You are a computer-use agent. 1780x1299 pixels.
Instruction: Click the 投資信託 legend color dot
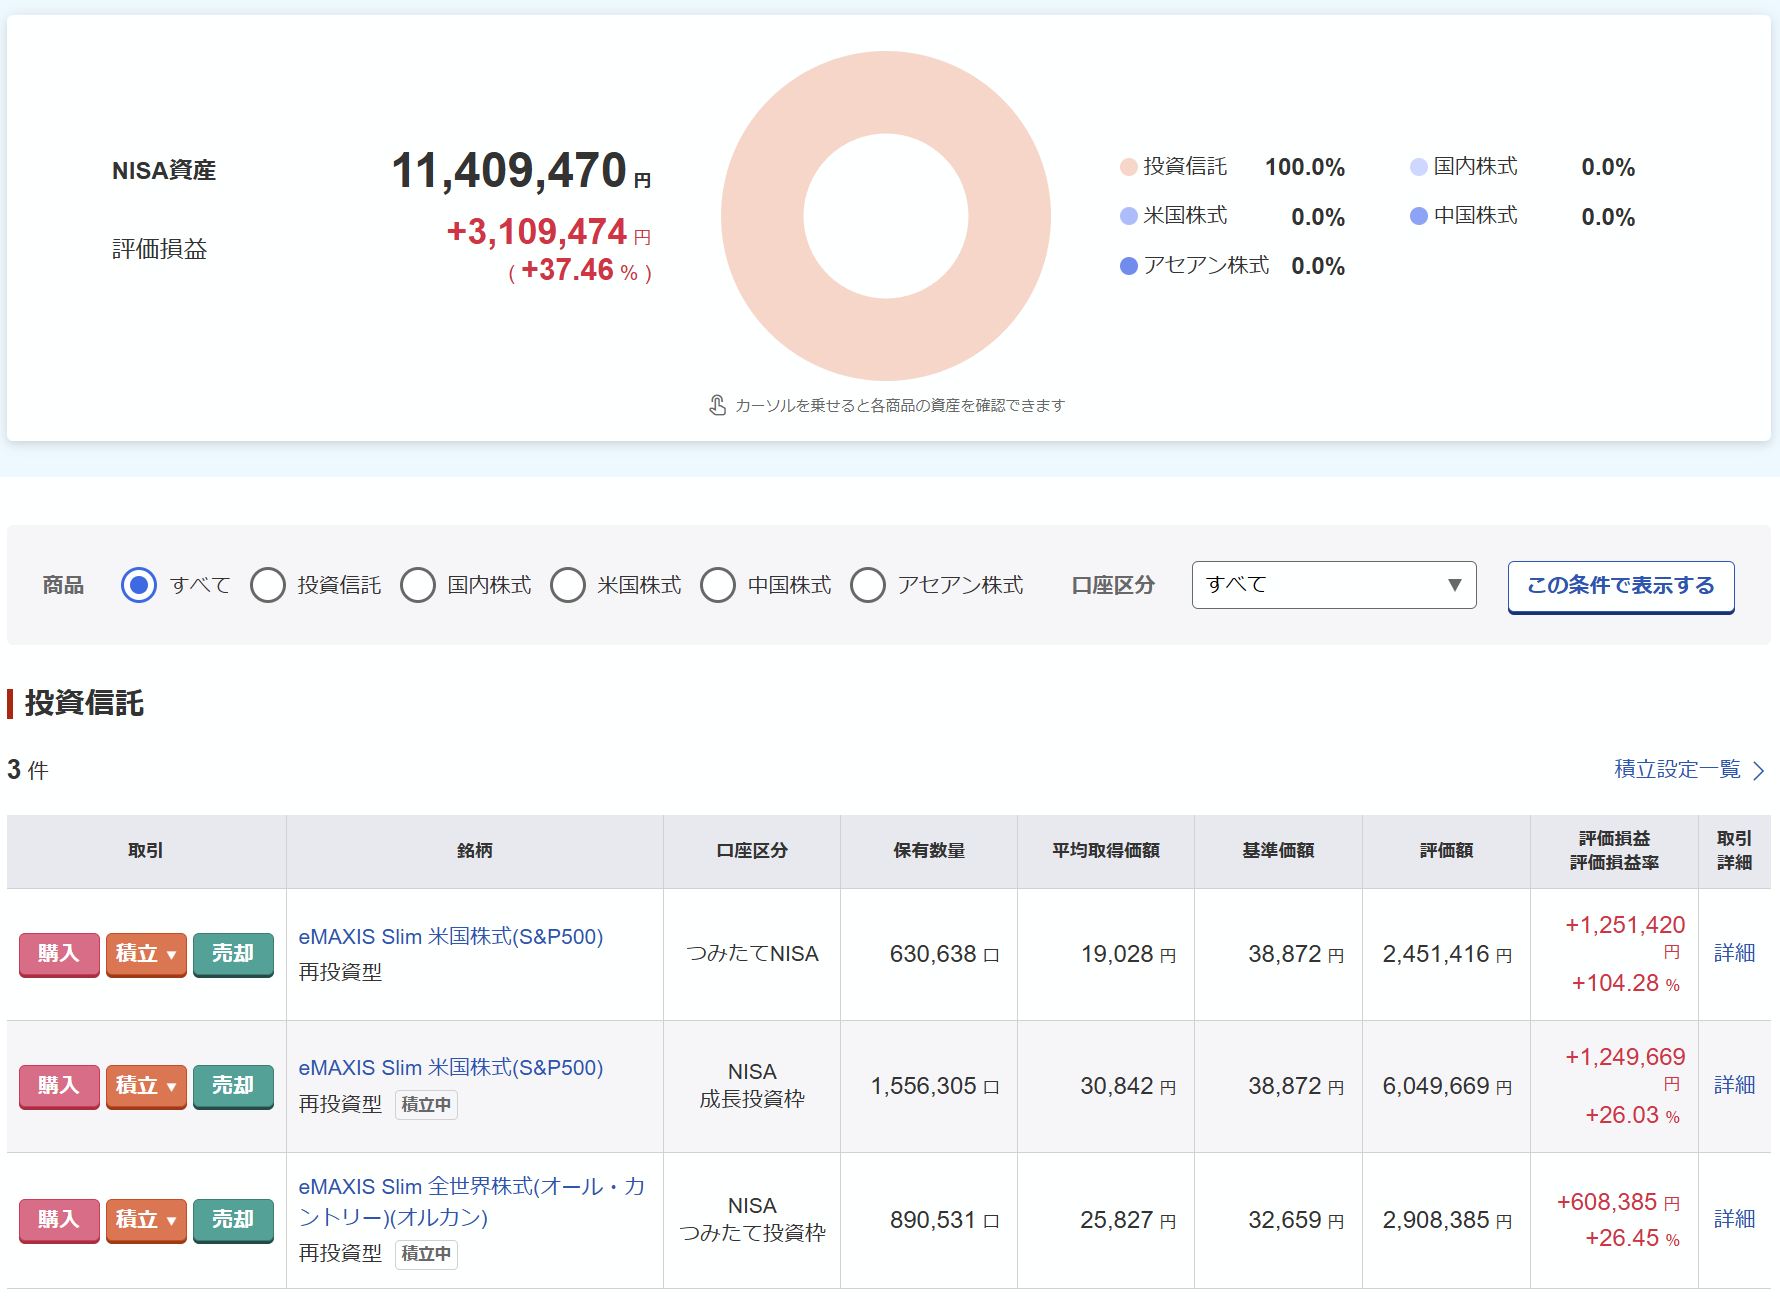[x=1129, y=167]
